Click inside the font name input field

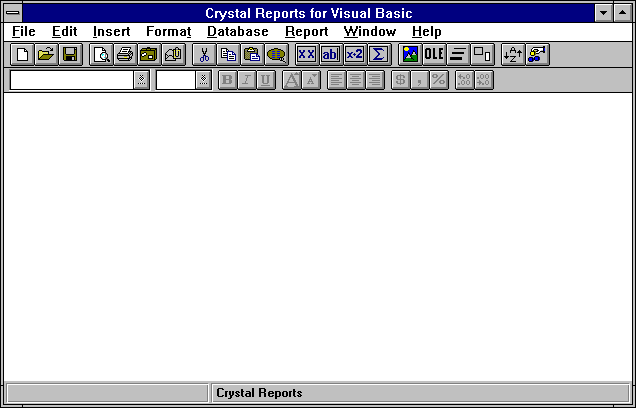point(71,81)
